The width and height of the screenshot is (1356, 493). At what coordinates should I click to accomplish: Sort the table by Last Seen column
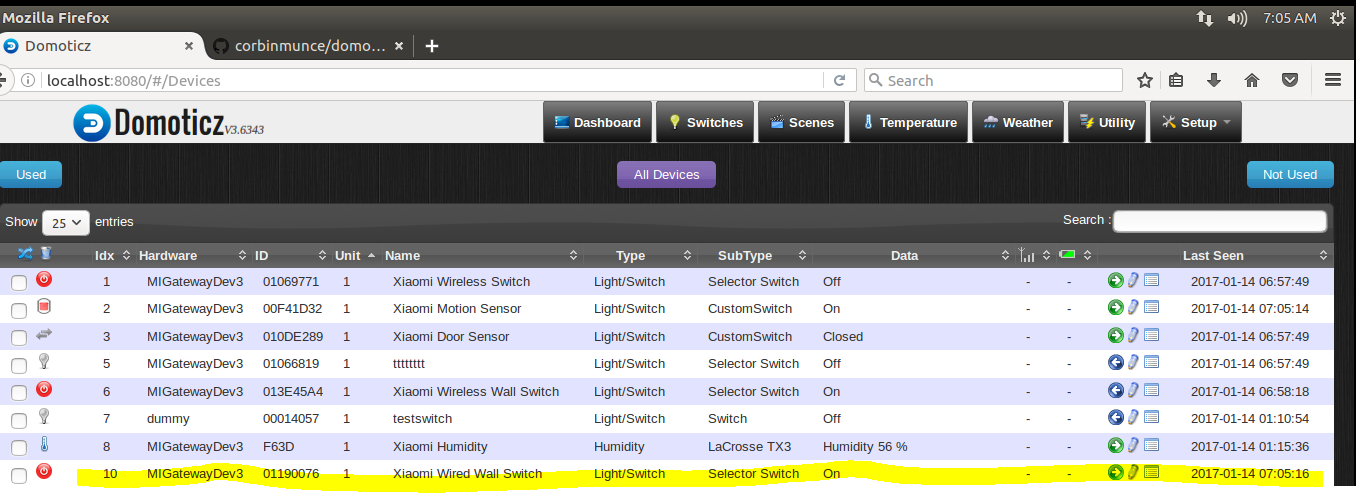1213,255
